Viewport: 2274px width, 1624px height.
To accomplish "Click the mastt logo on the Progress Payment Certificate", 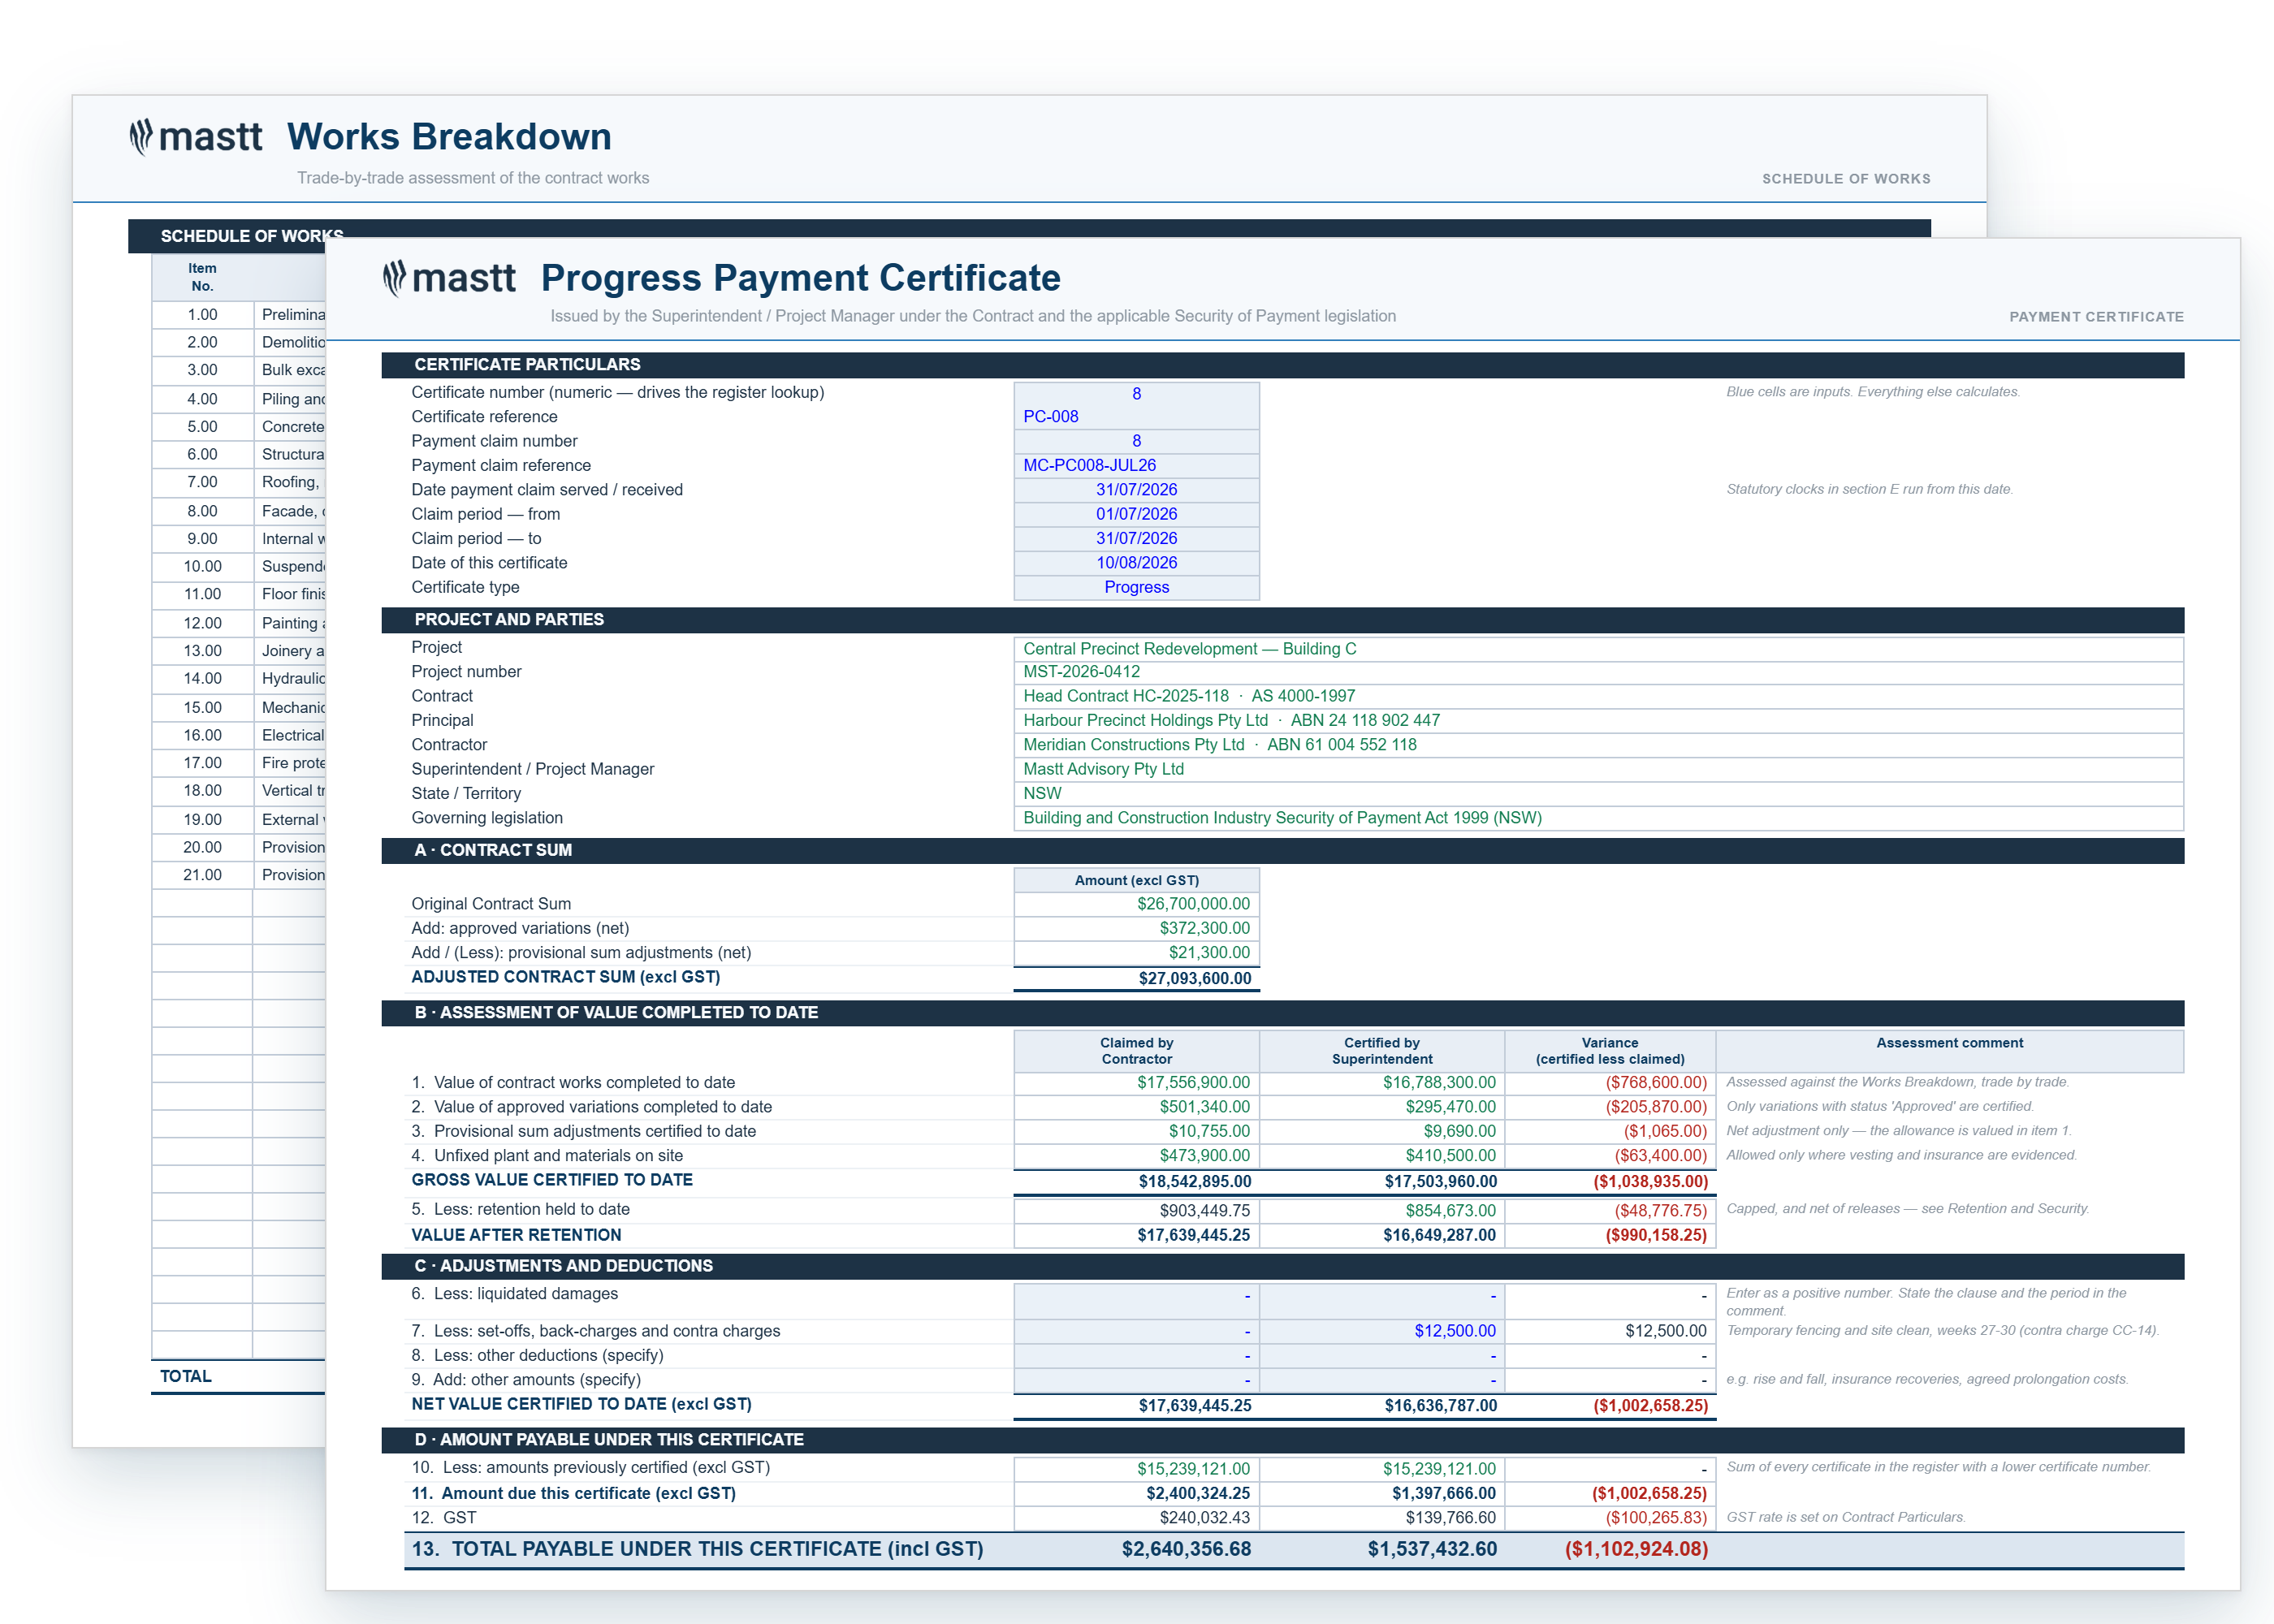I will pos(450,278).
